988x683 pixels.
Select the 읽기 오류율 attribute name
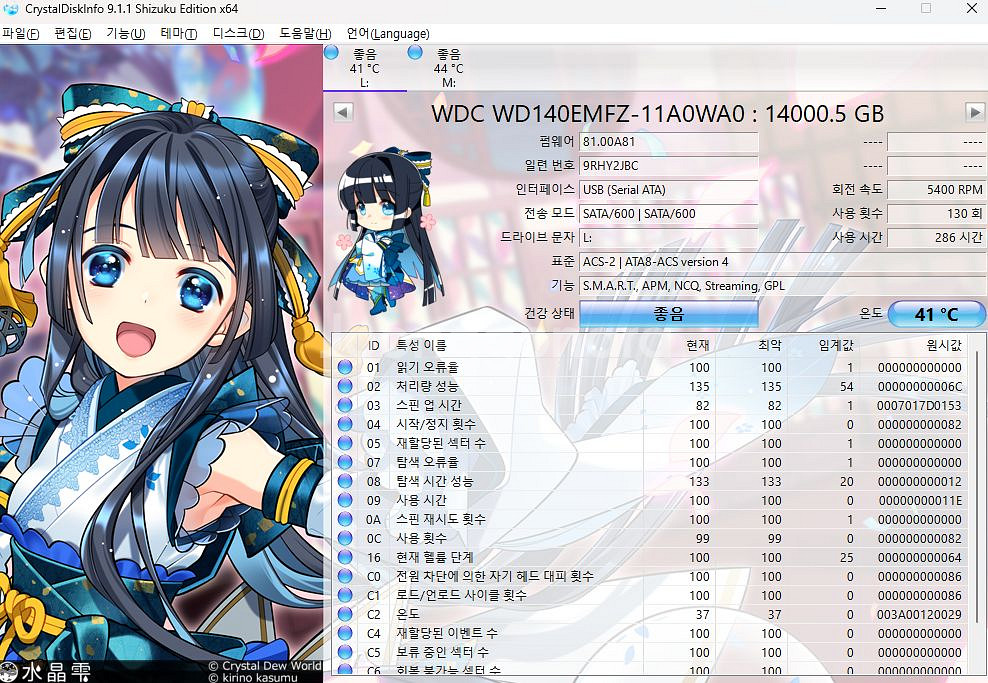[427, 367]
